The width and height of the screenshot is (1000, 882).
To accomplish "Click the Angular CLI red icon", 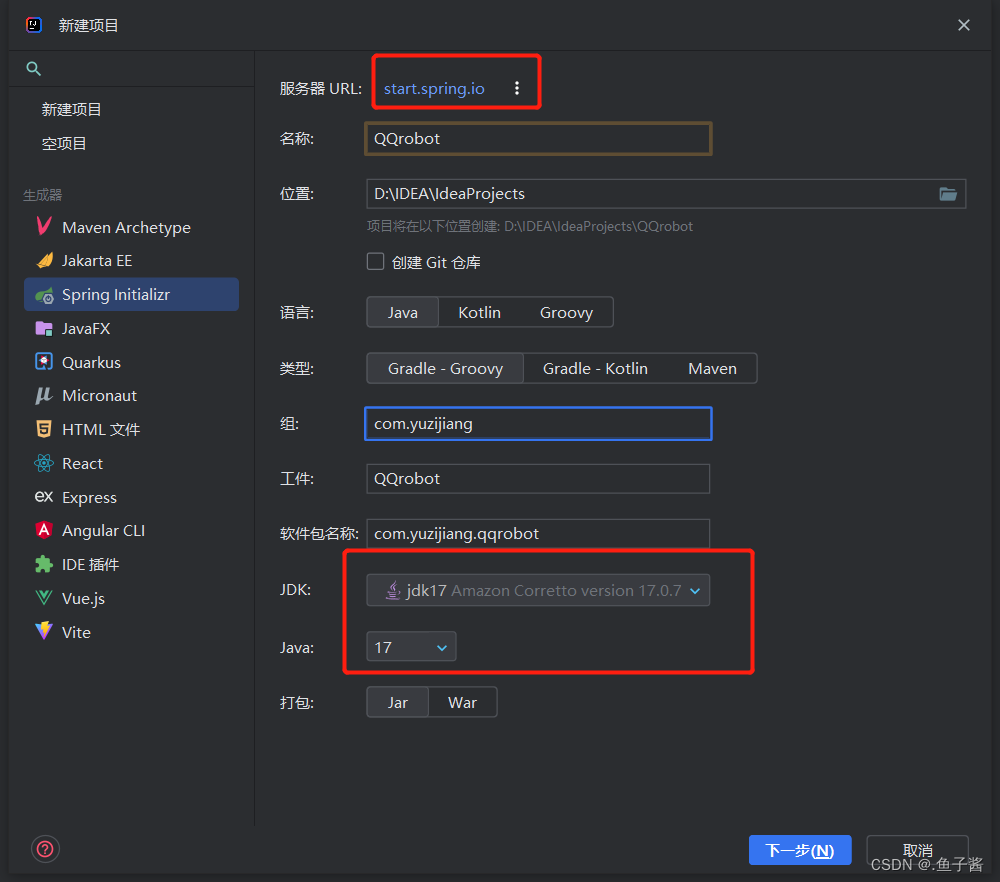I will [x=44, y=530].
